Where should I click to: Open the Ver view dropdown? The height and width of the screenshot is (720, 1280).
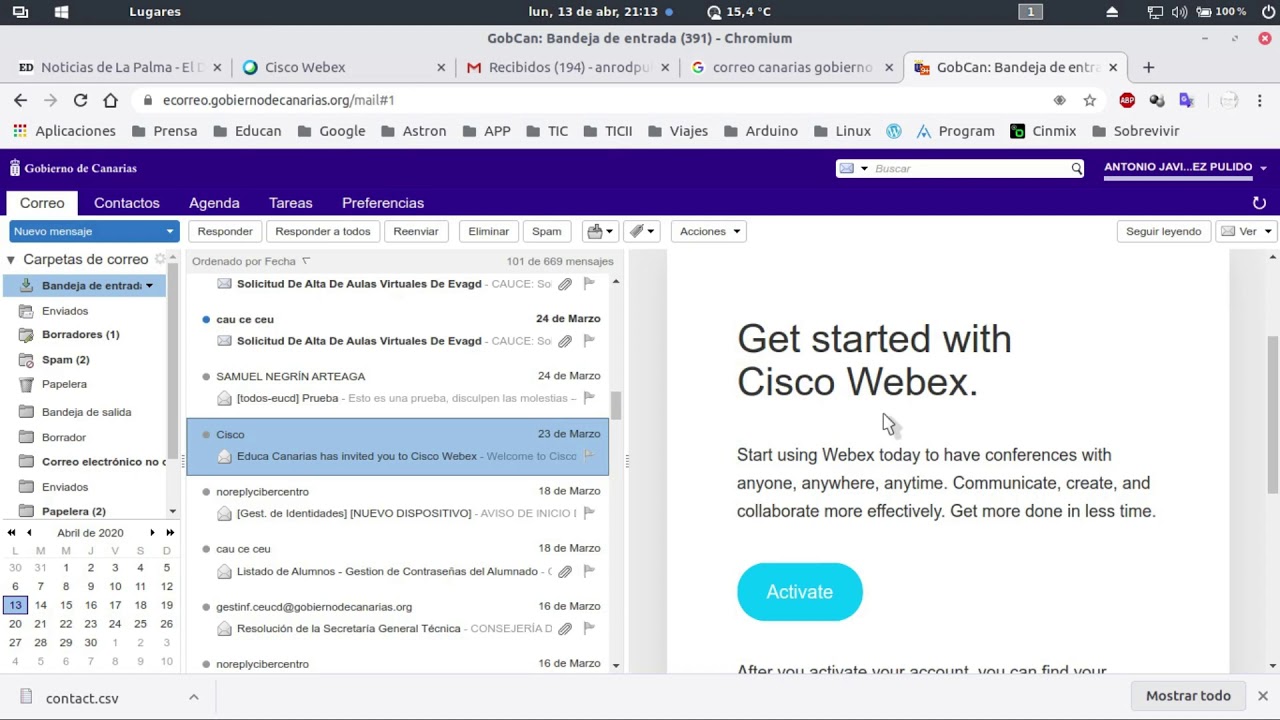[1245, 231]
